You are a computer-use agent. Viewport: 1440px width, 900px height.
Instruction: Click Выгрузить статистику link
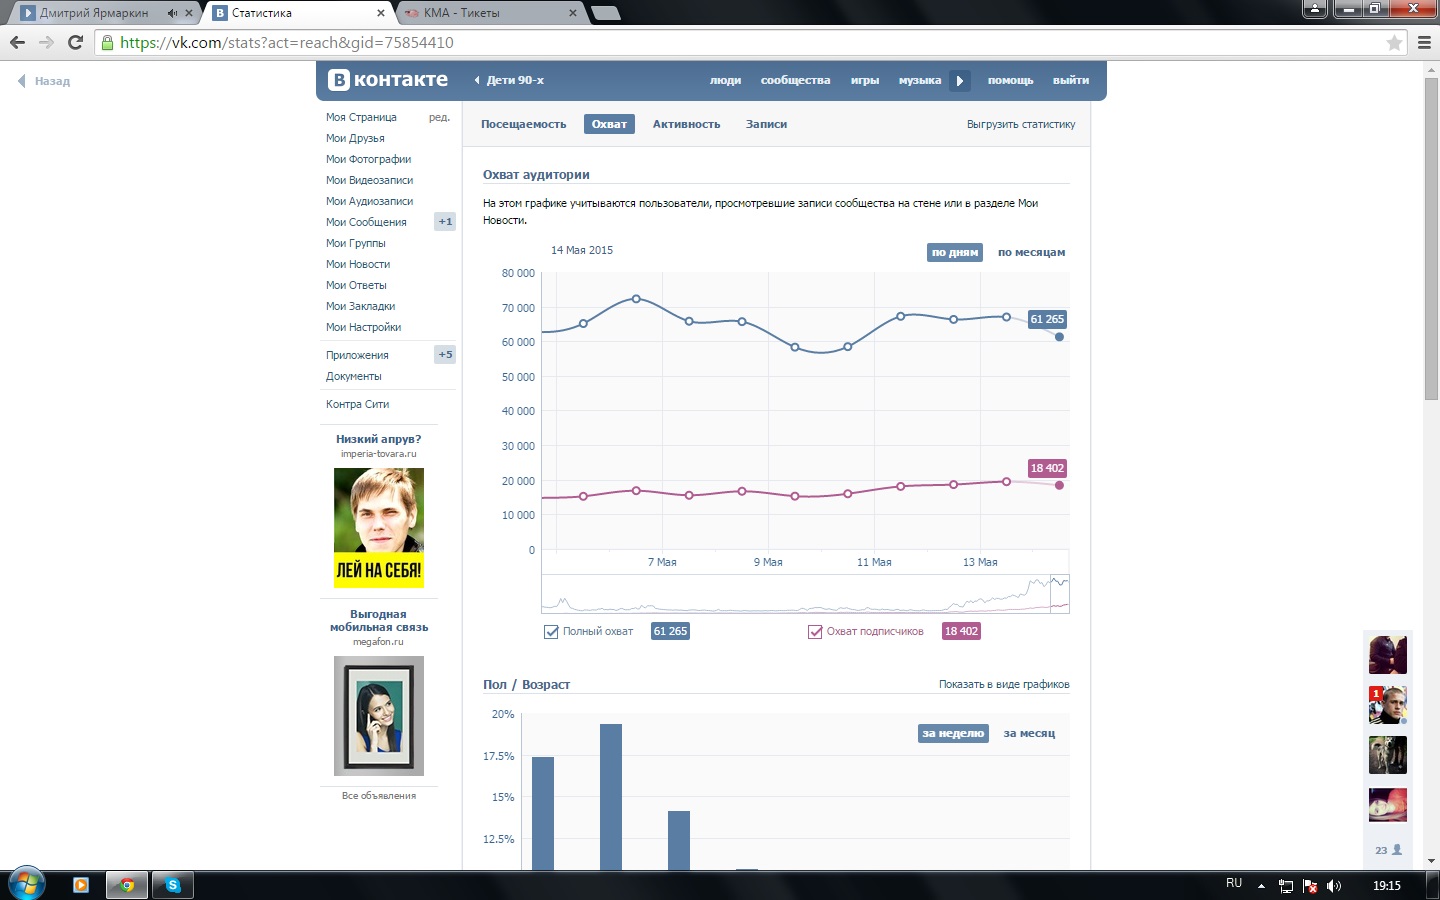tap(1021, 125)
